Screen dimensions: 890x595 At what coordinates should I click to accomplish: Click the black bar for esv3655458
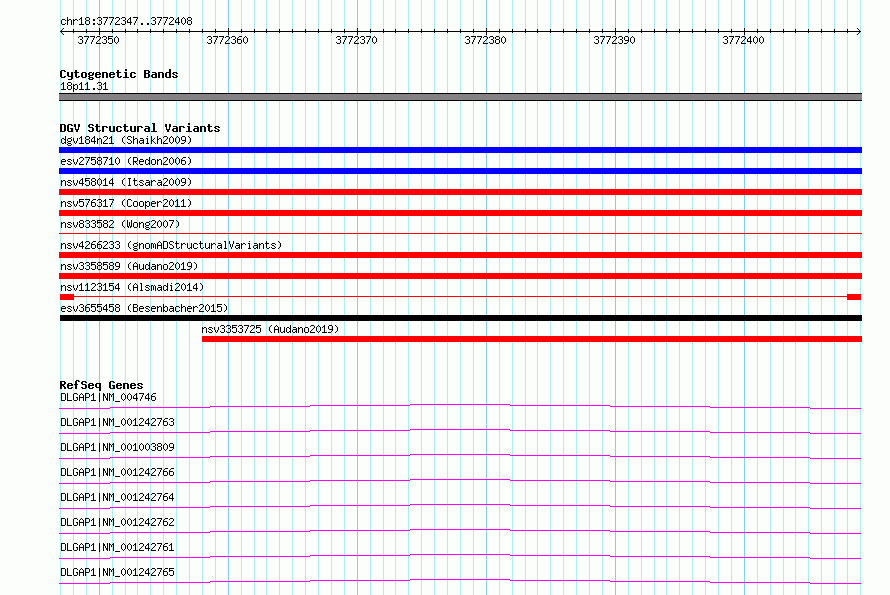[460, 318]
